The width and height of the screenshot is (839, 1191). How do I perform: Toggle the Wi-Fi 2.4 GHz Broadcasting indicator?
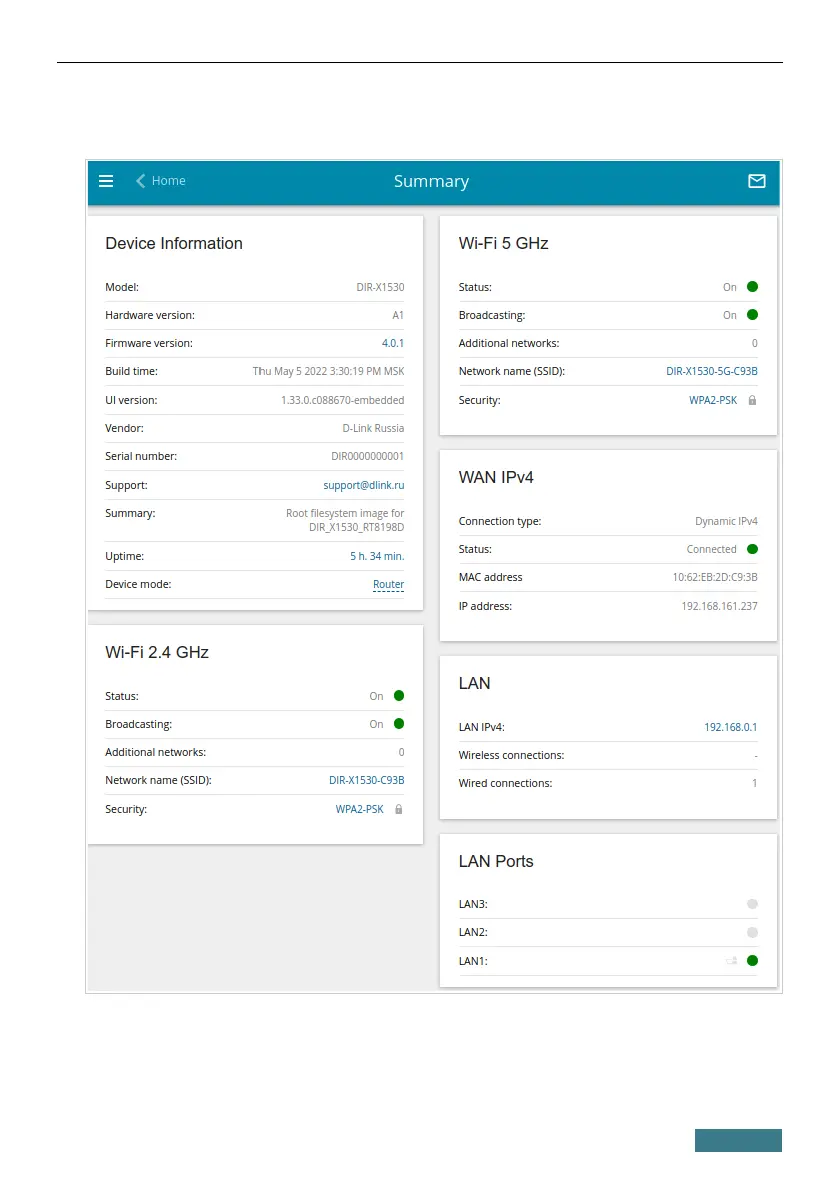pos(398,724)
